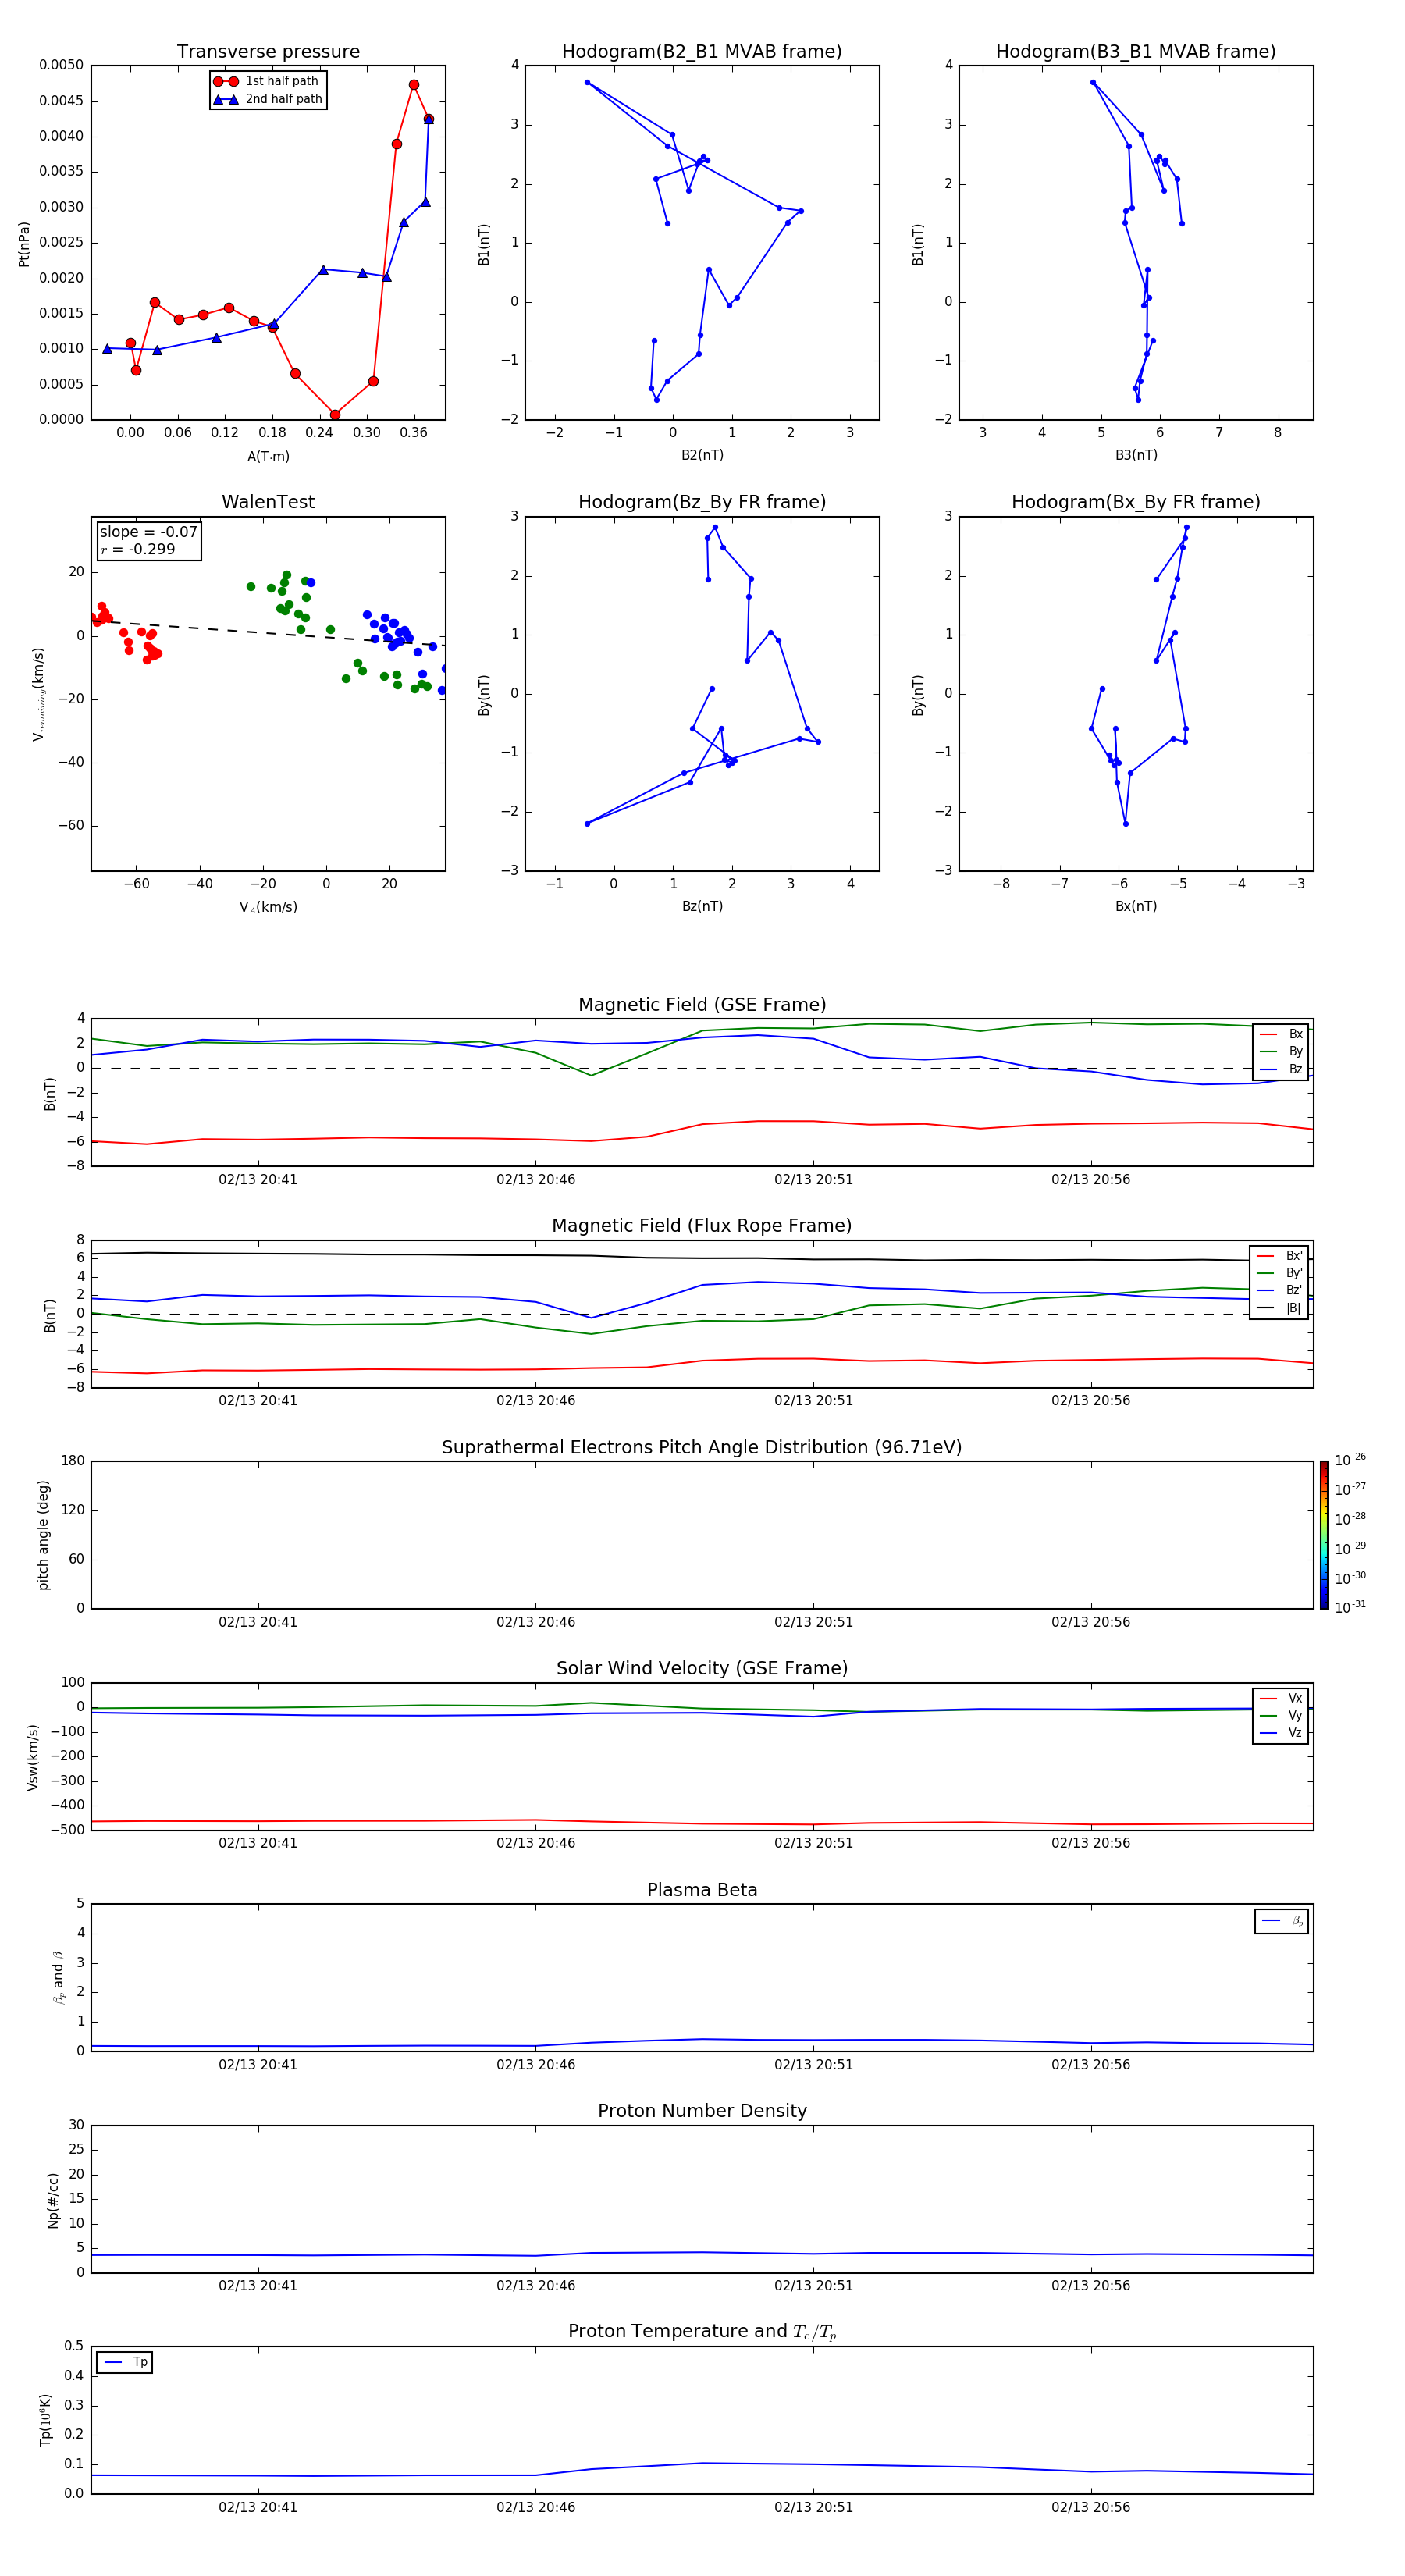Click the 'WalenTest' plot title
The height and width of the screenshot is (2576, 1405).
pos(268,502)
